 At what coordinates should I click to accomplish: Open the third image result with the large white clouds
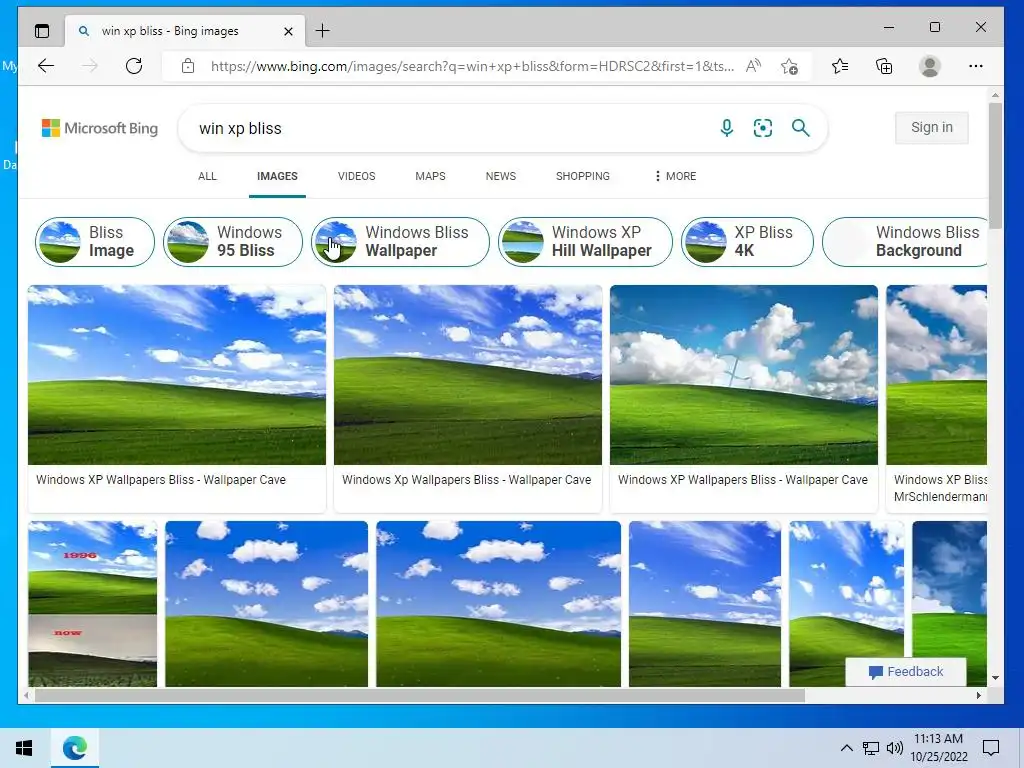tap(744, 375)
